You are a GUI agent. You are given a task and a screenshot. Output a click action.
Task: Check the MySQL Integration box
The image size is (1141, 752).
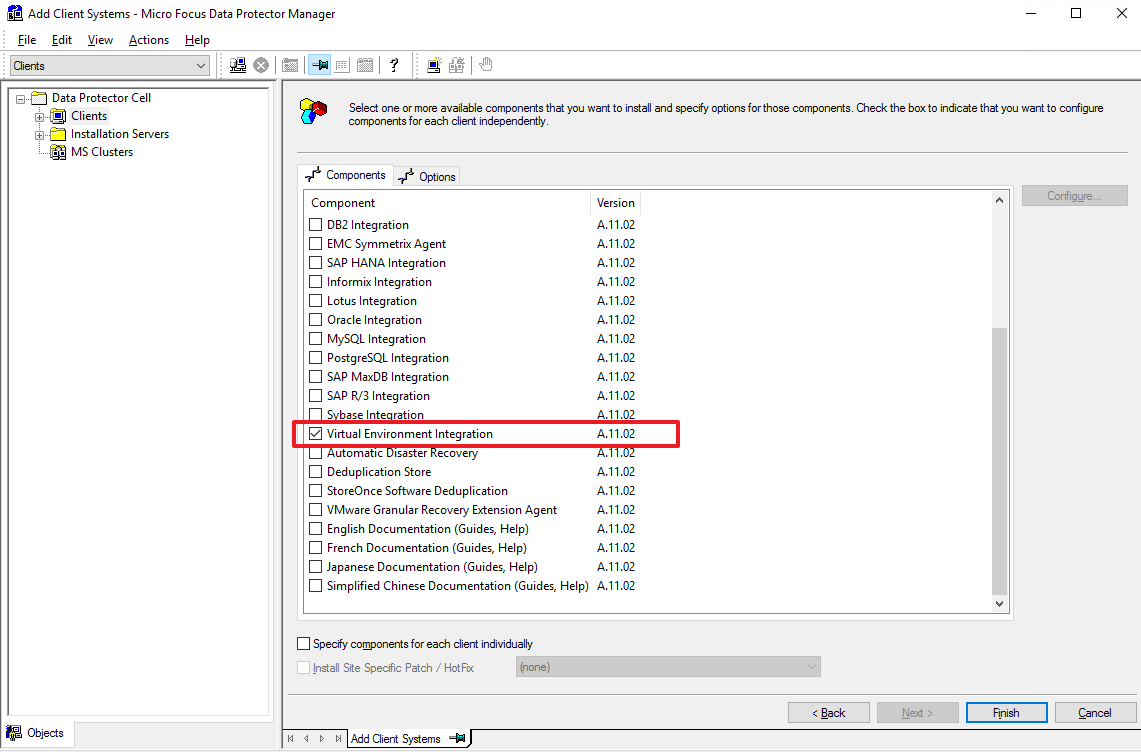(x=315, y=339)
